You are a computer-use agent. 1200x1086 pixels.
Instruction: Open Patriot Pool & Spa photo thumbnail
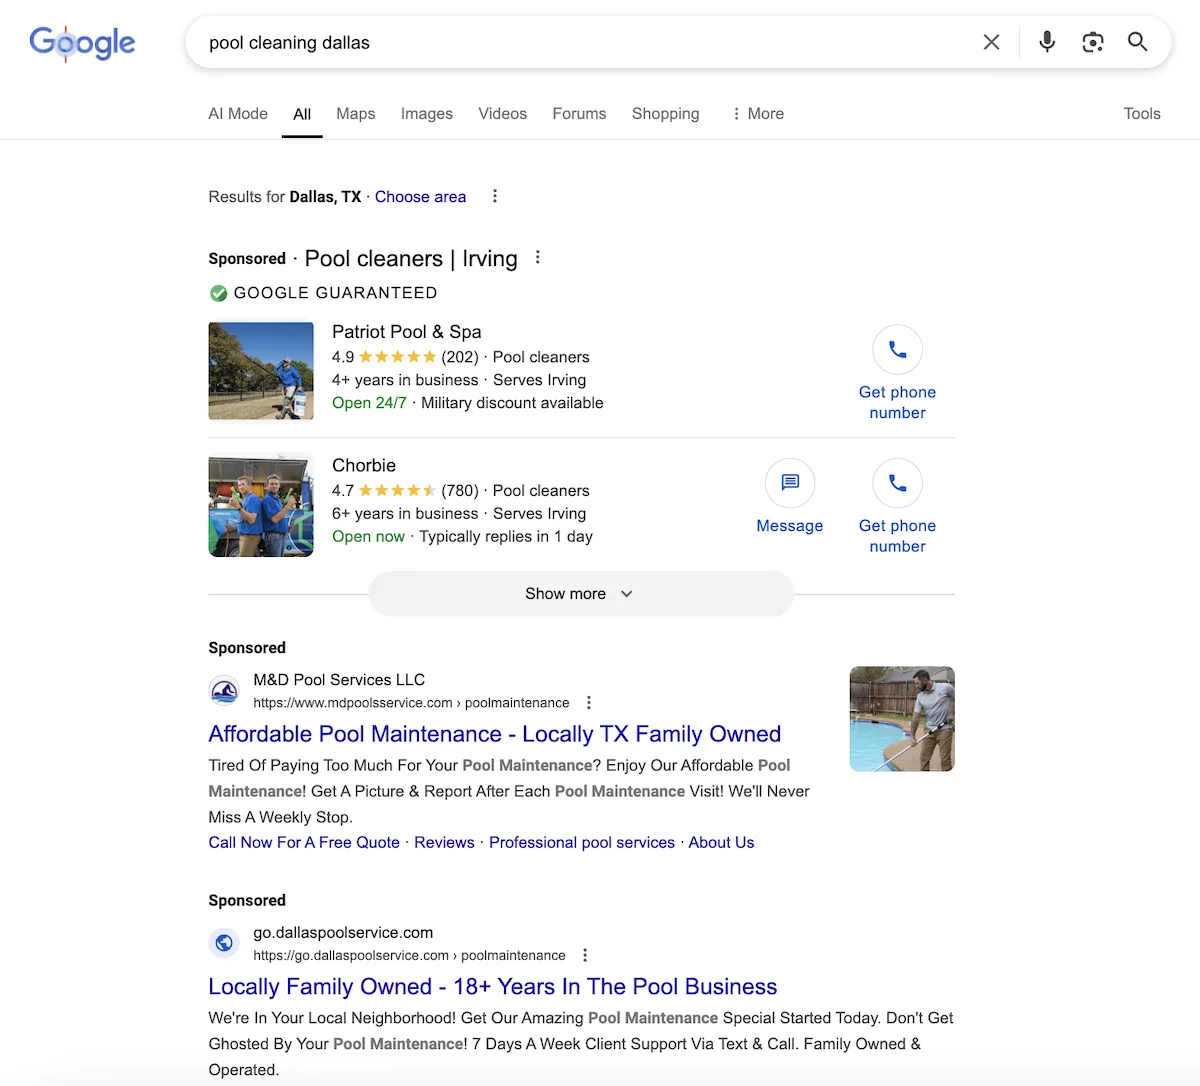coord(261,370)
